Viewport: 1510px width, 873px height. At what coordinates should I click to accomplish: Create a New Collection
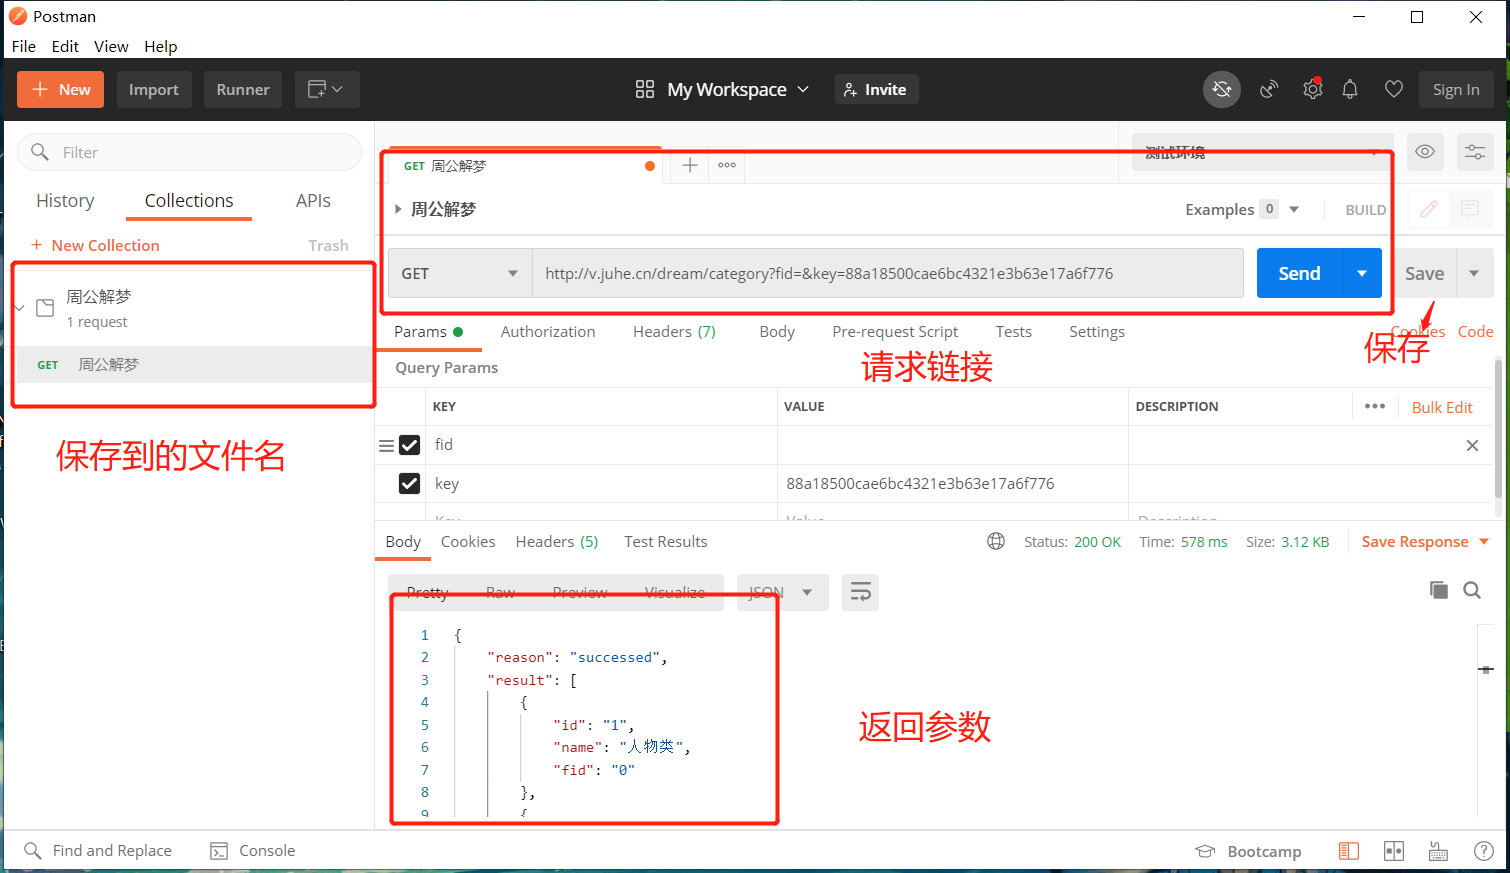[x=95, y=245]
